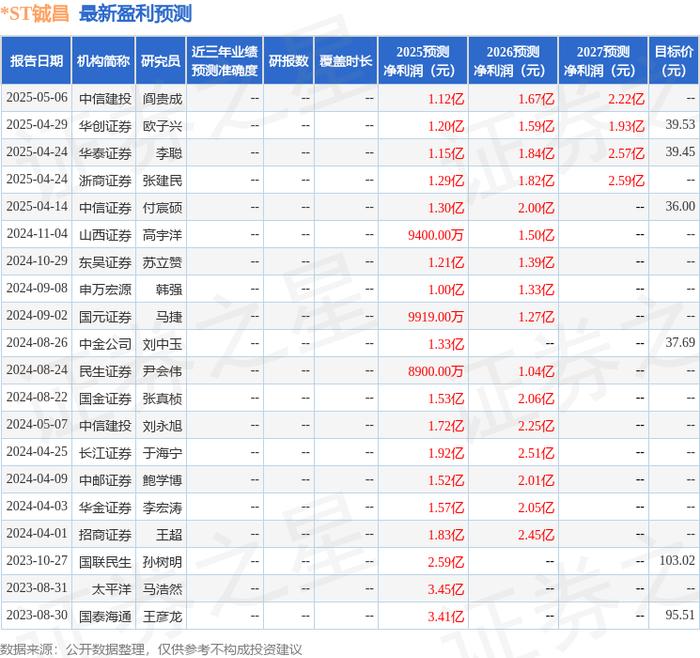Click researcher name 付宸硕
Viewport: 700px width, 658px height.
(x=162, y=208)
